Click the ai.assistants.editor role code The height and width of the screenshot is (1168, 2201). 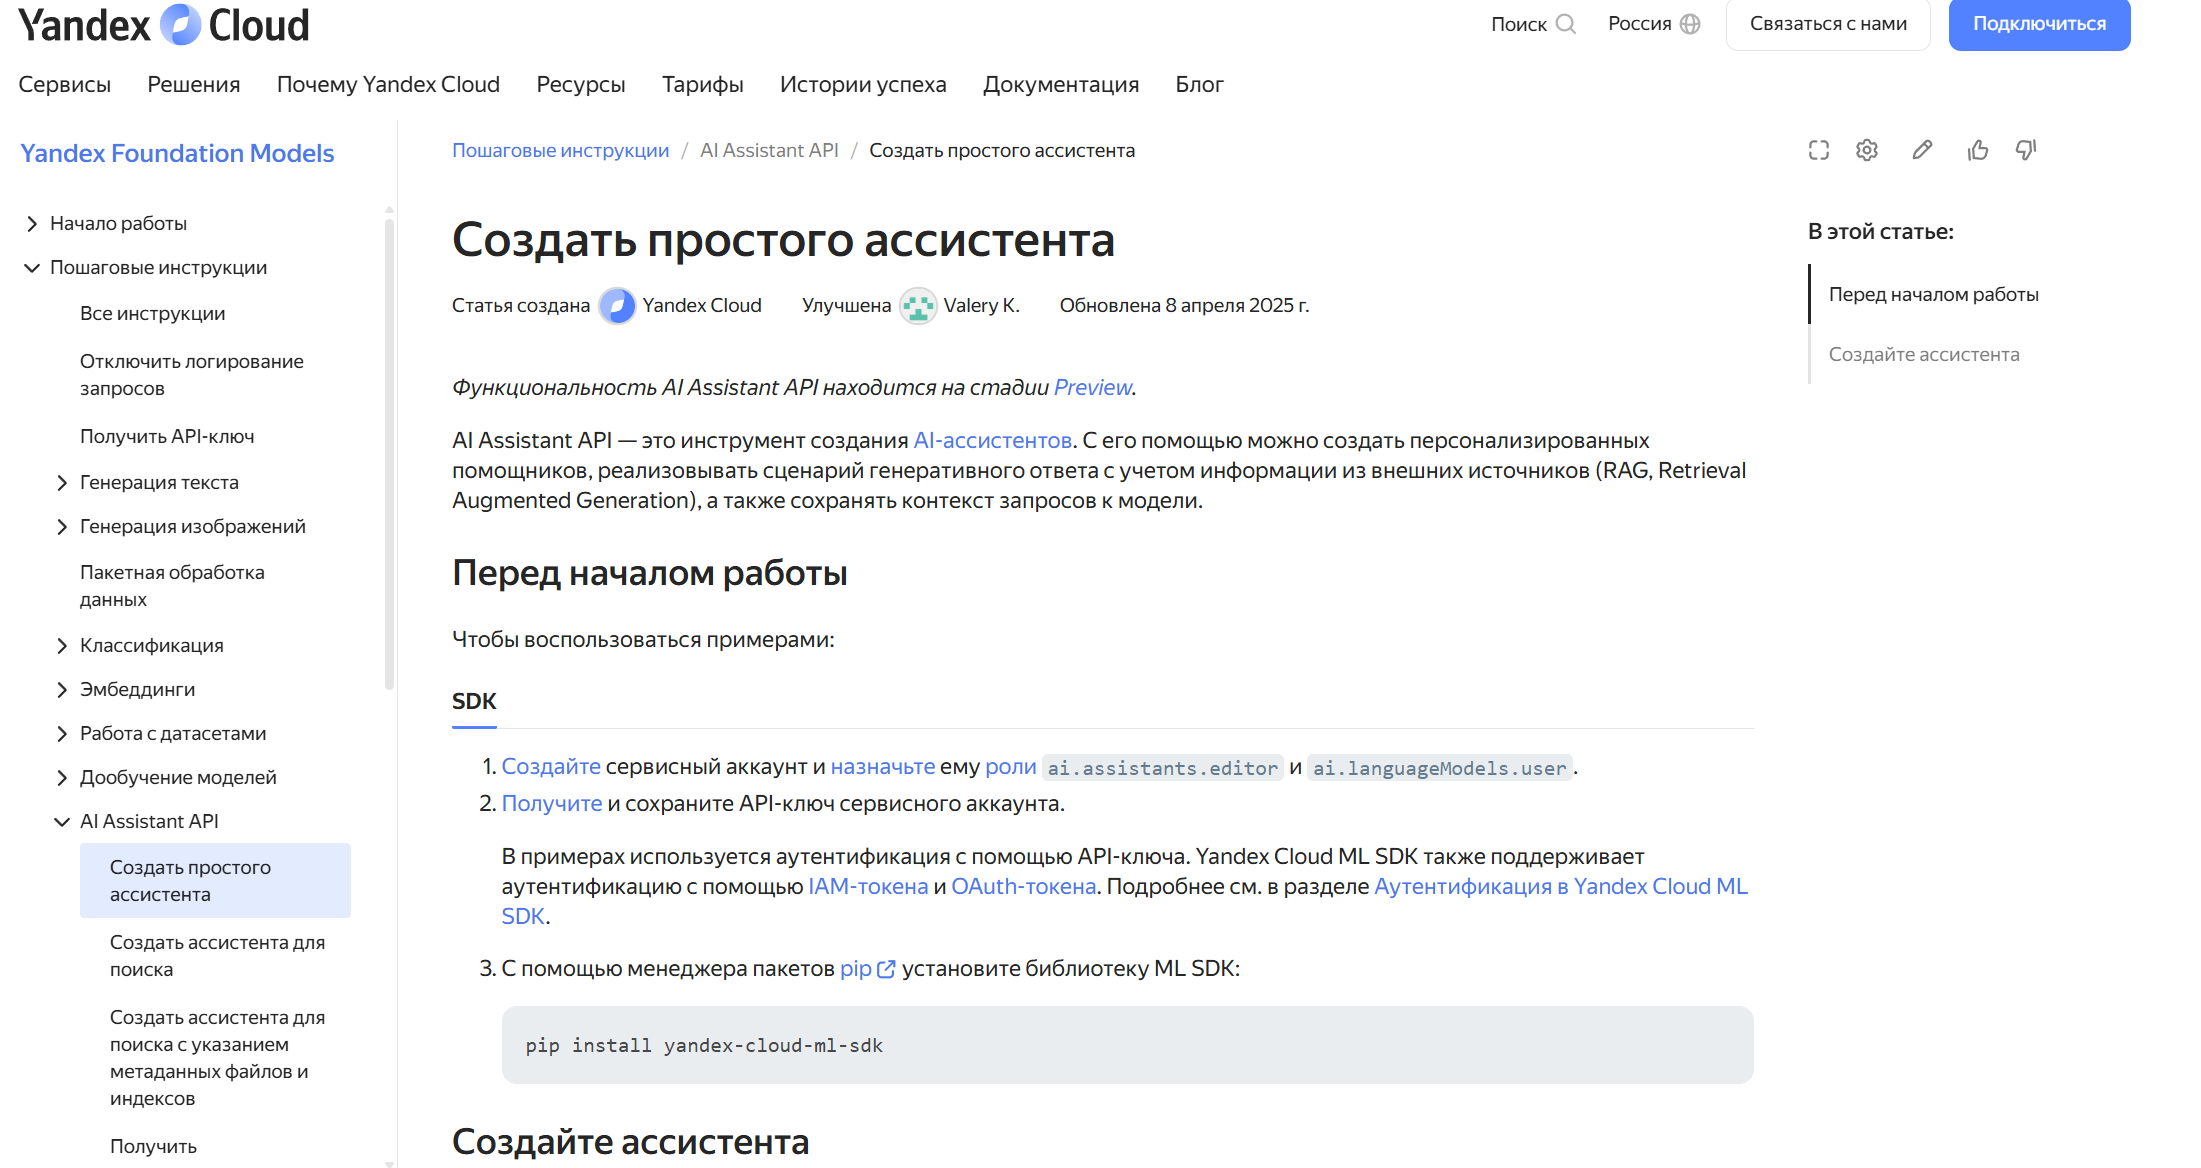click(1162, 768)
